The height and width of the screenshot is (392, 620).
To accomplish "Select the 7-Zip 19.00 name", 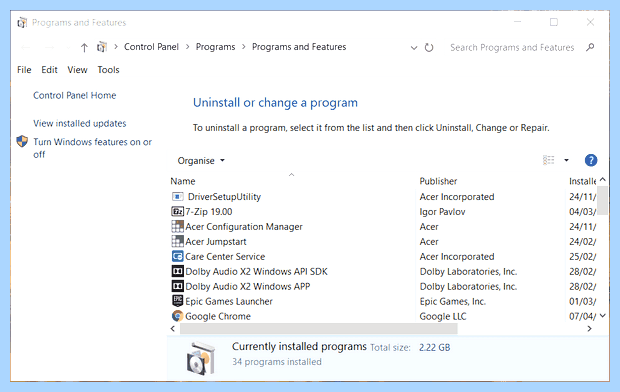I will tap(208, 212).
